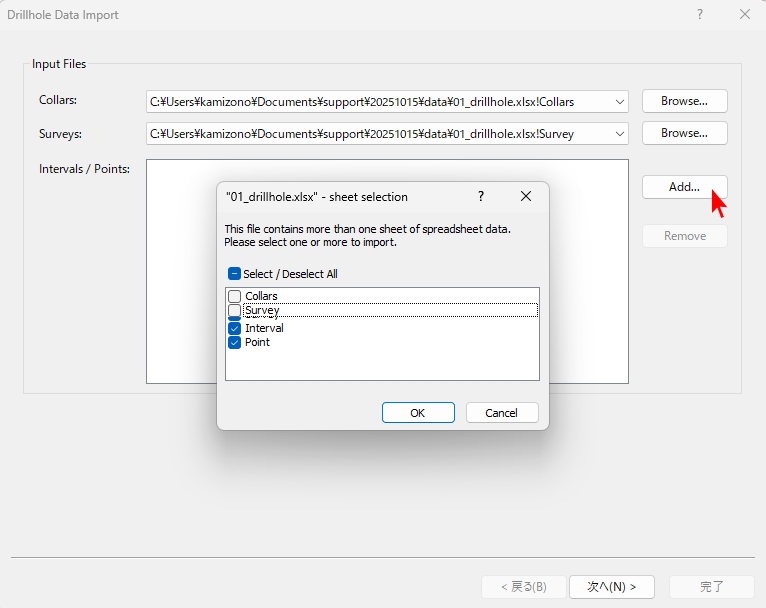Close the Drillhole Data Import window

pyautogui.click(x=744, y=14)
